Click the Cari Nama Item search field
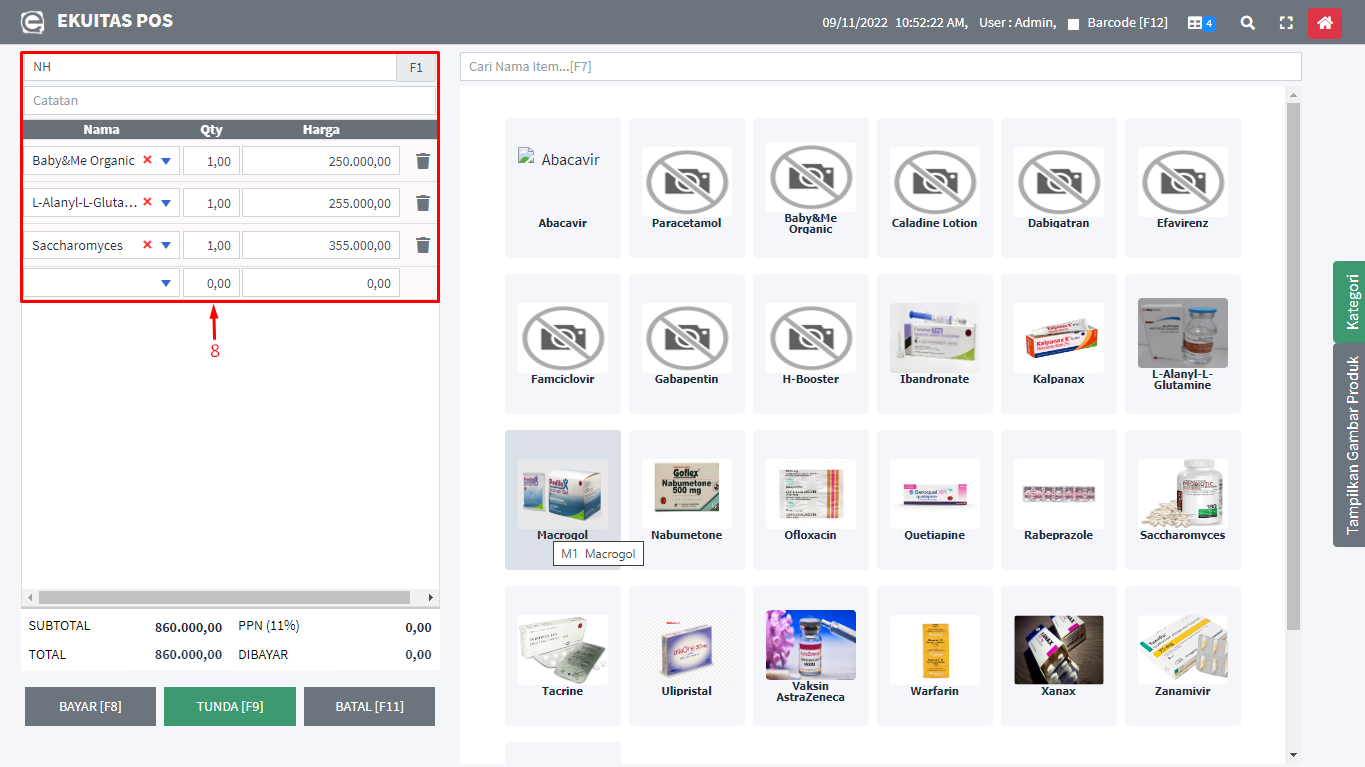This screenshot has height=767, width=1365. 880,67
